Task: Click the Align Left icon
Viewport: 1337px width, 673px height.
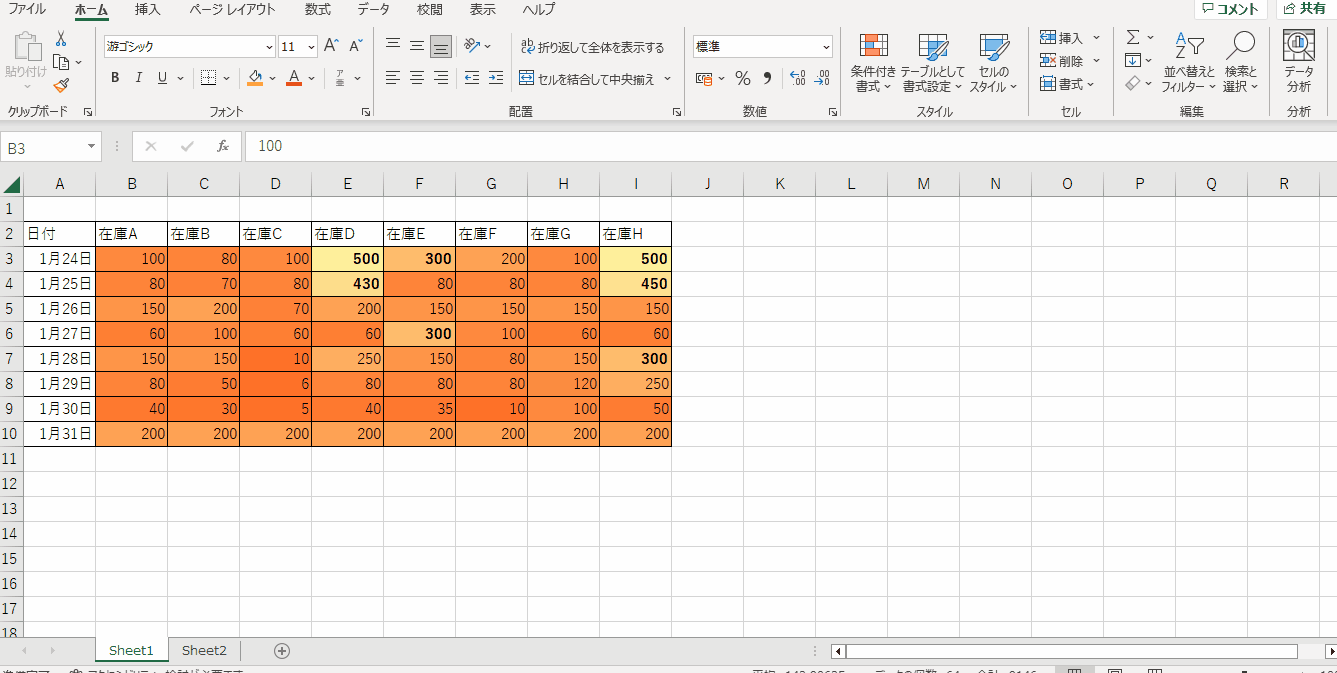Action: point(393,78)
